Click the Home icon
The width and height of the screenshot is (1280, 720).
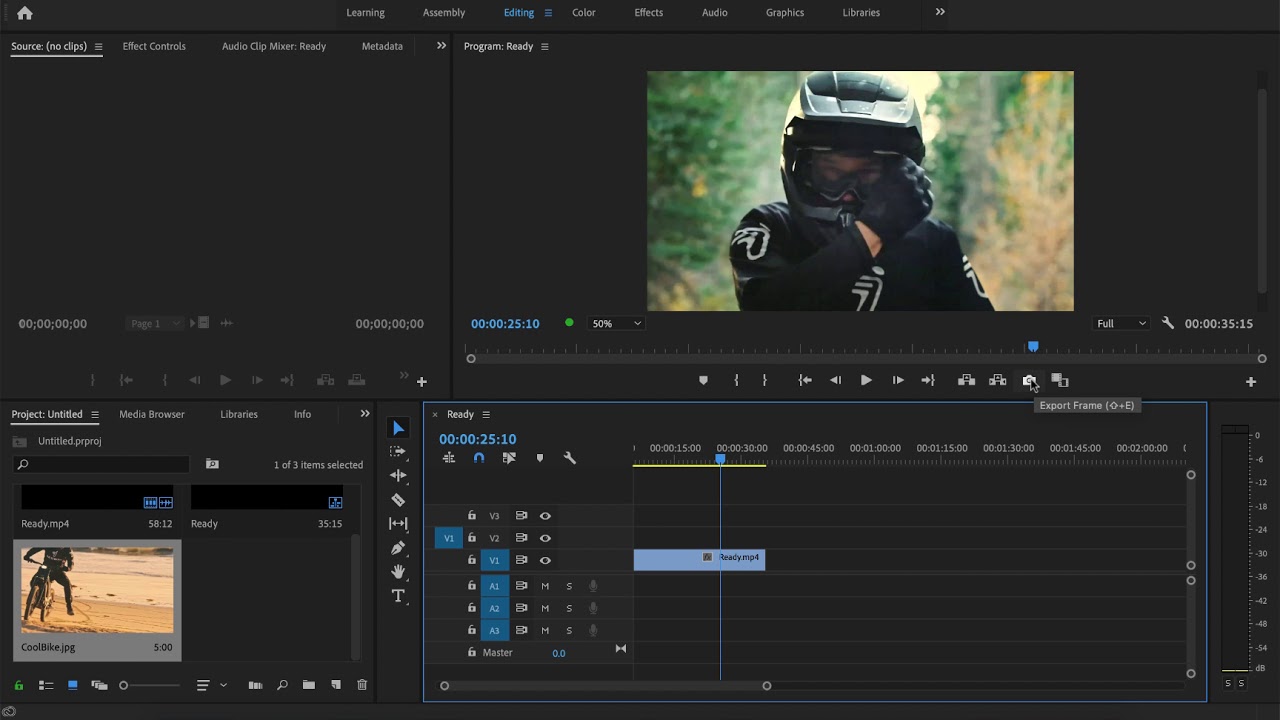click(25, 13)
